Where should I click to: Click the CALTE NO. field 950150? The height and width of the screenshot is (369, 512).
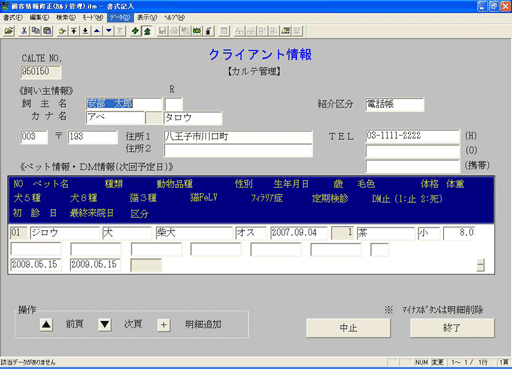point(41,72)
